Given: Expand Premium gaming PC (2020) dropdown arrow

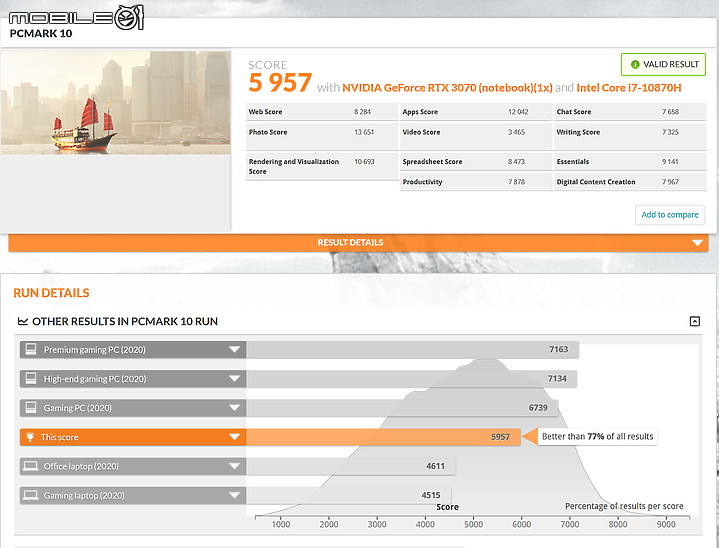Looking at the screenshot, I should coord(234,349).
